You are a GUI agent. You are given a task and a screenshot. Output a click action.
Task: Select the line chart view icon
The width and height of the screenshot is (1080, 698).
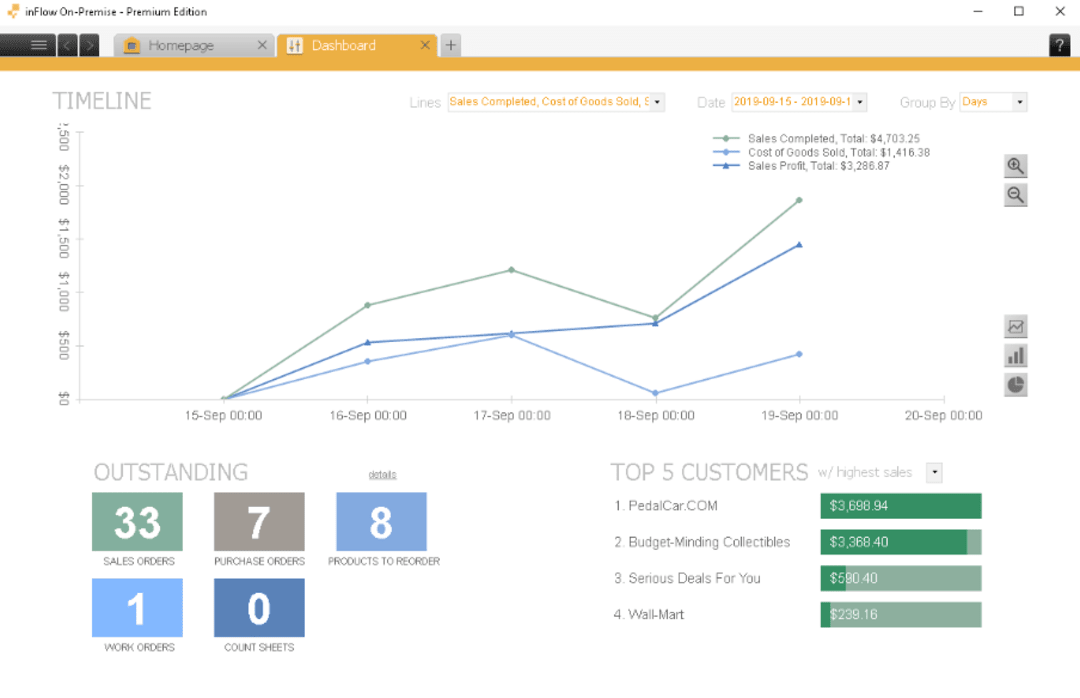click(x=1015, y=327)
